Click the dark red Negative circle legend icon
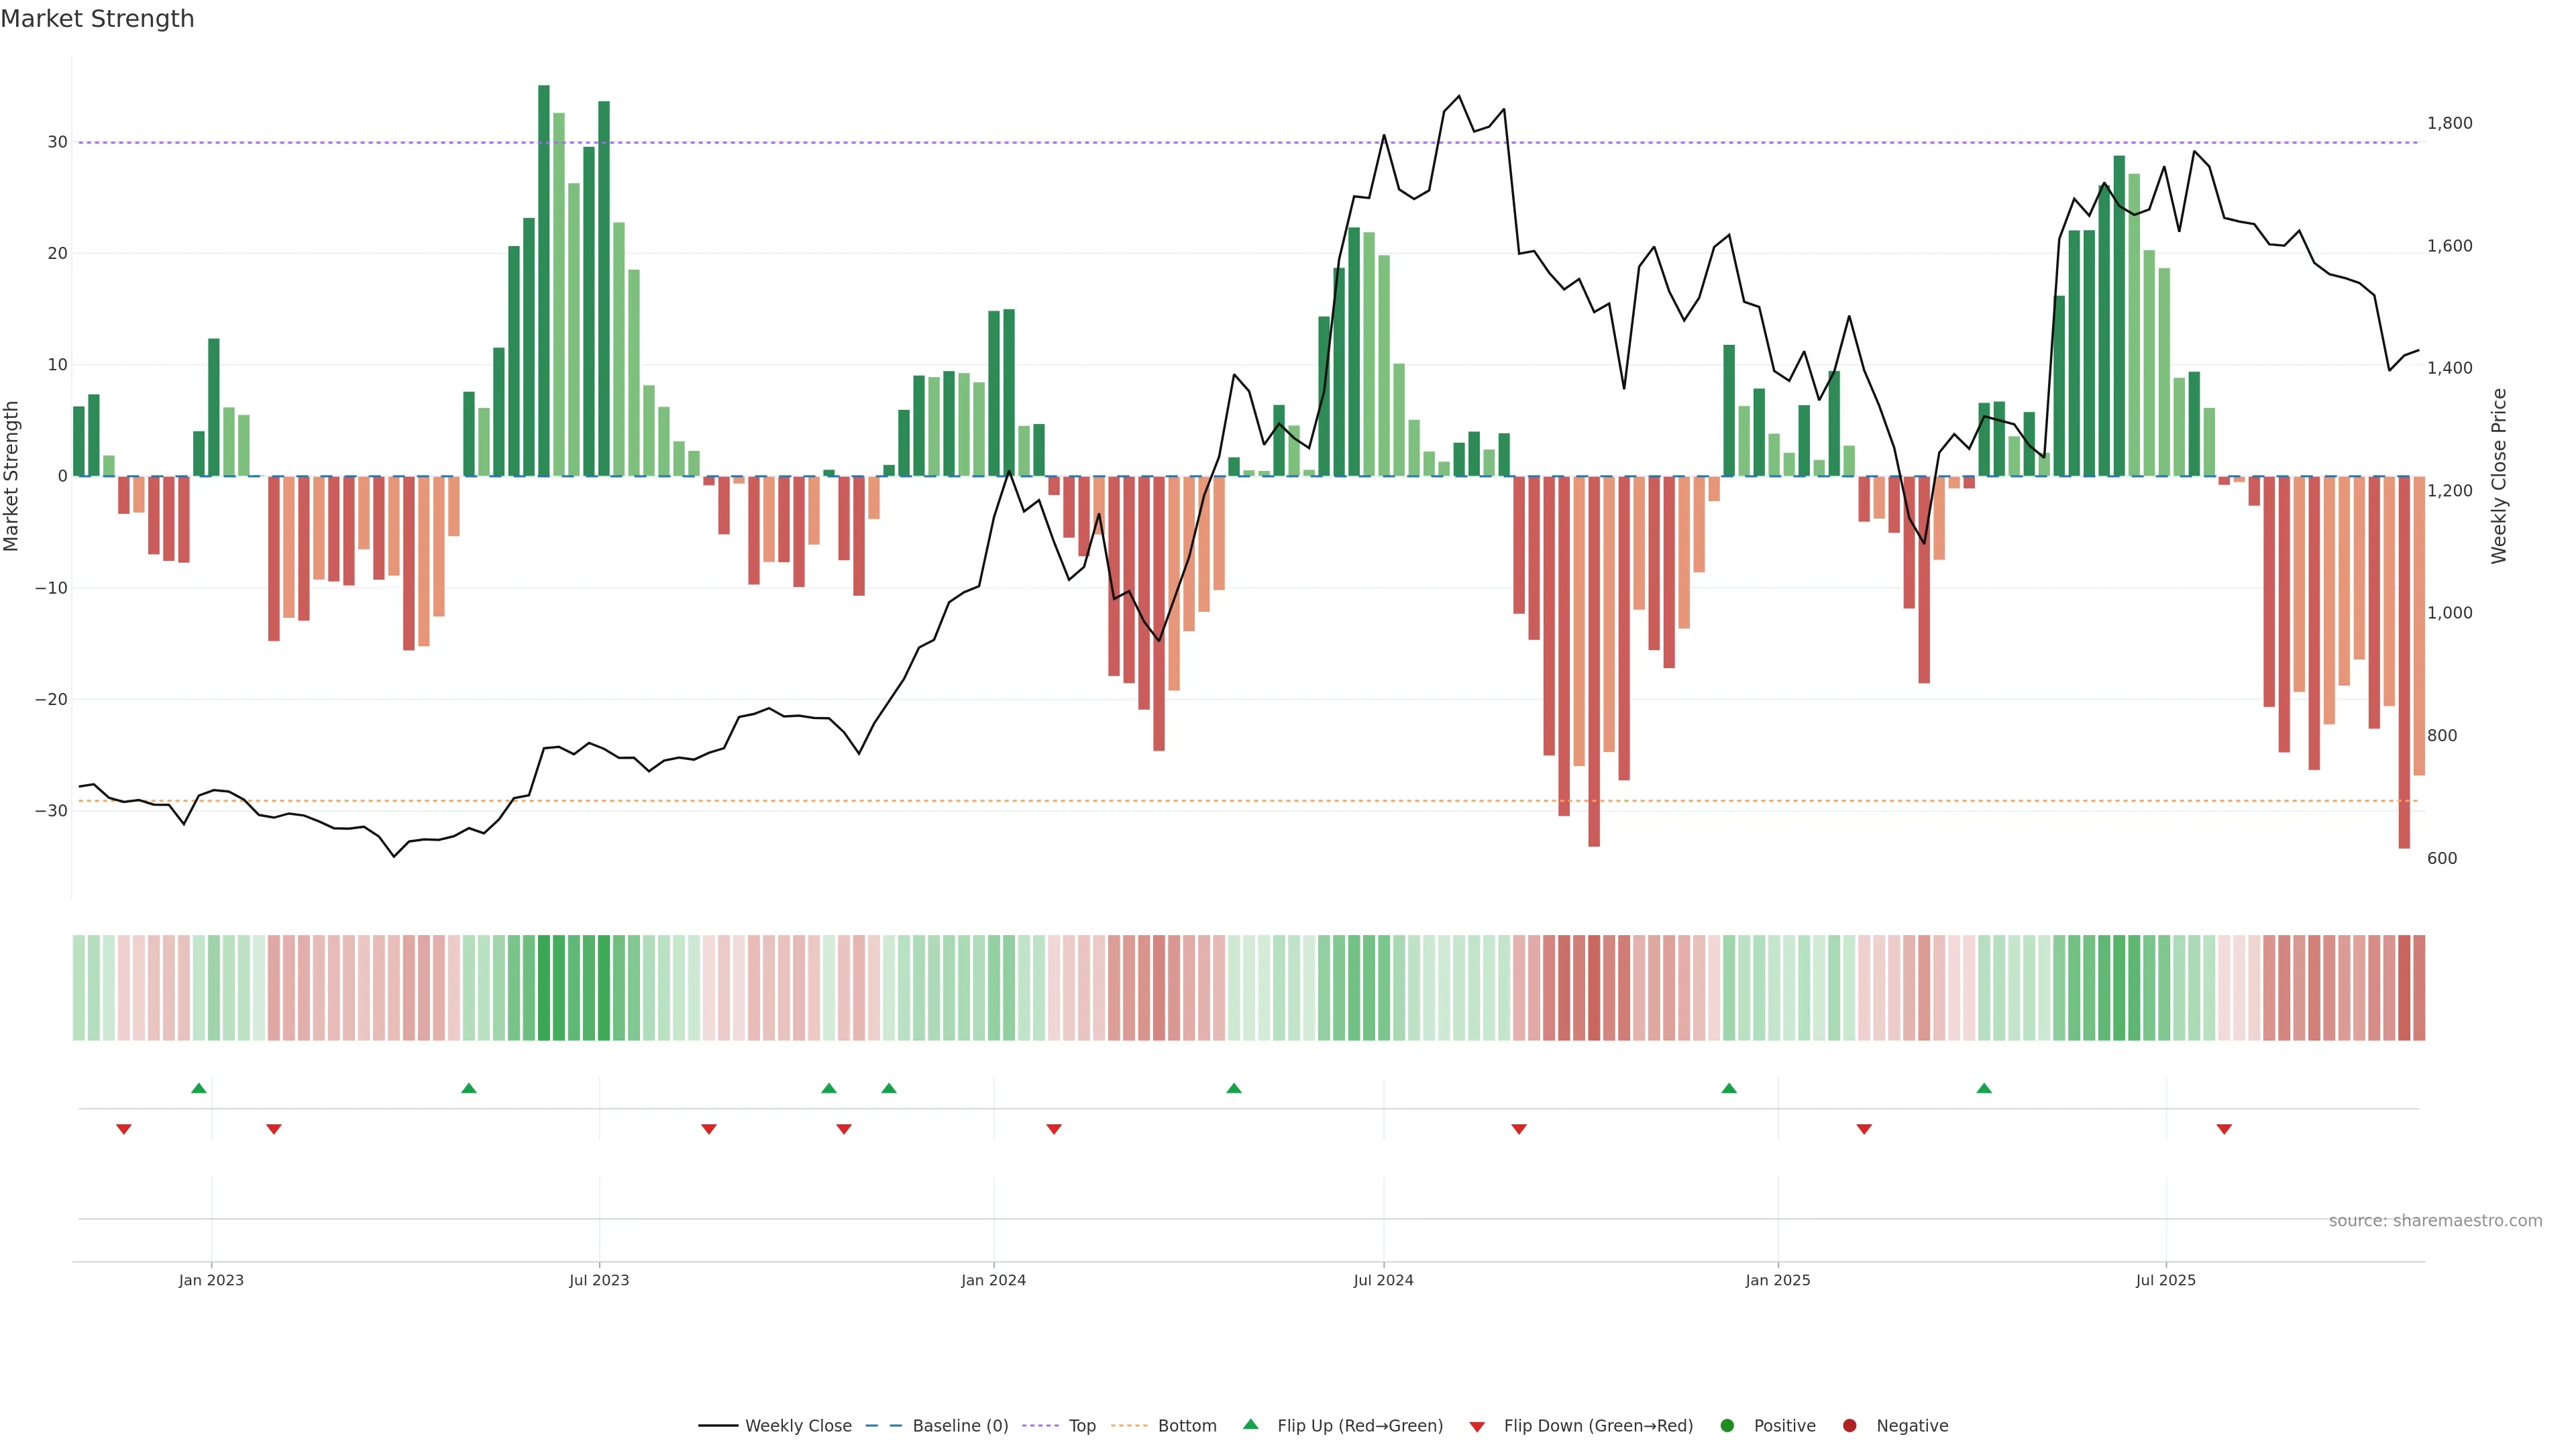2576x1449 pixels. pyautogui.click(x=1849, y=1425)
